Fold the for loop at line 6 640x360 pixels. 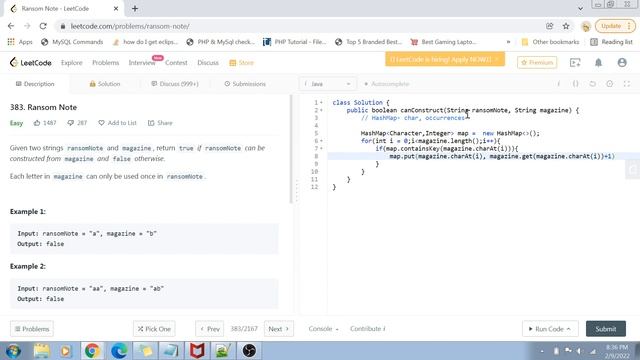321,141
